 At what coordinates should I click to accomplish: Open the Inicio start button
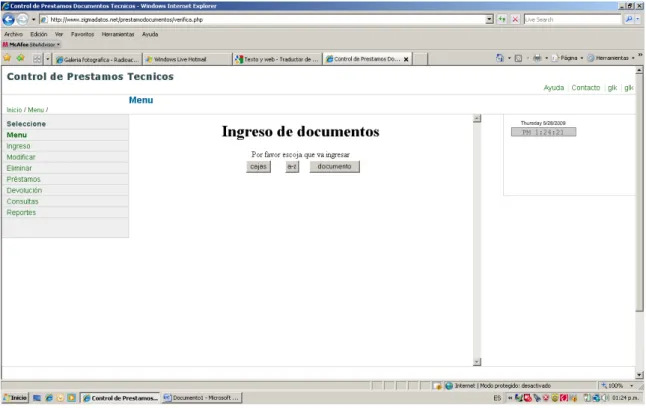(x=15, y=398)
